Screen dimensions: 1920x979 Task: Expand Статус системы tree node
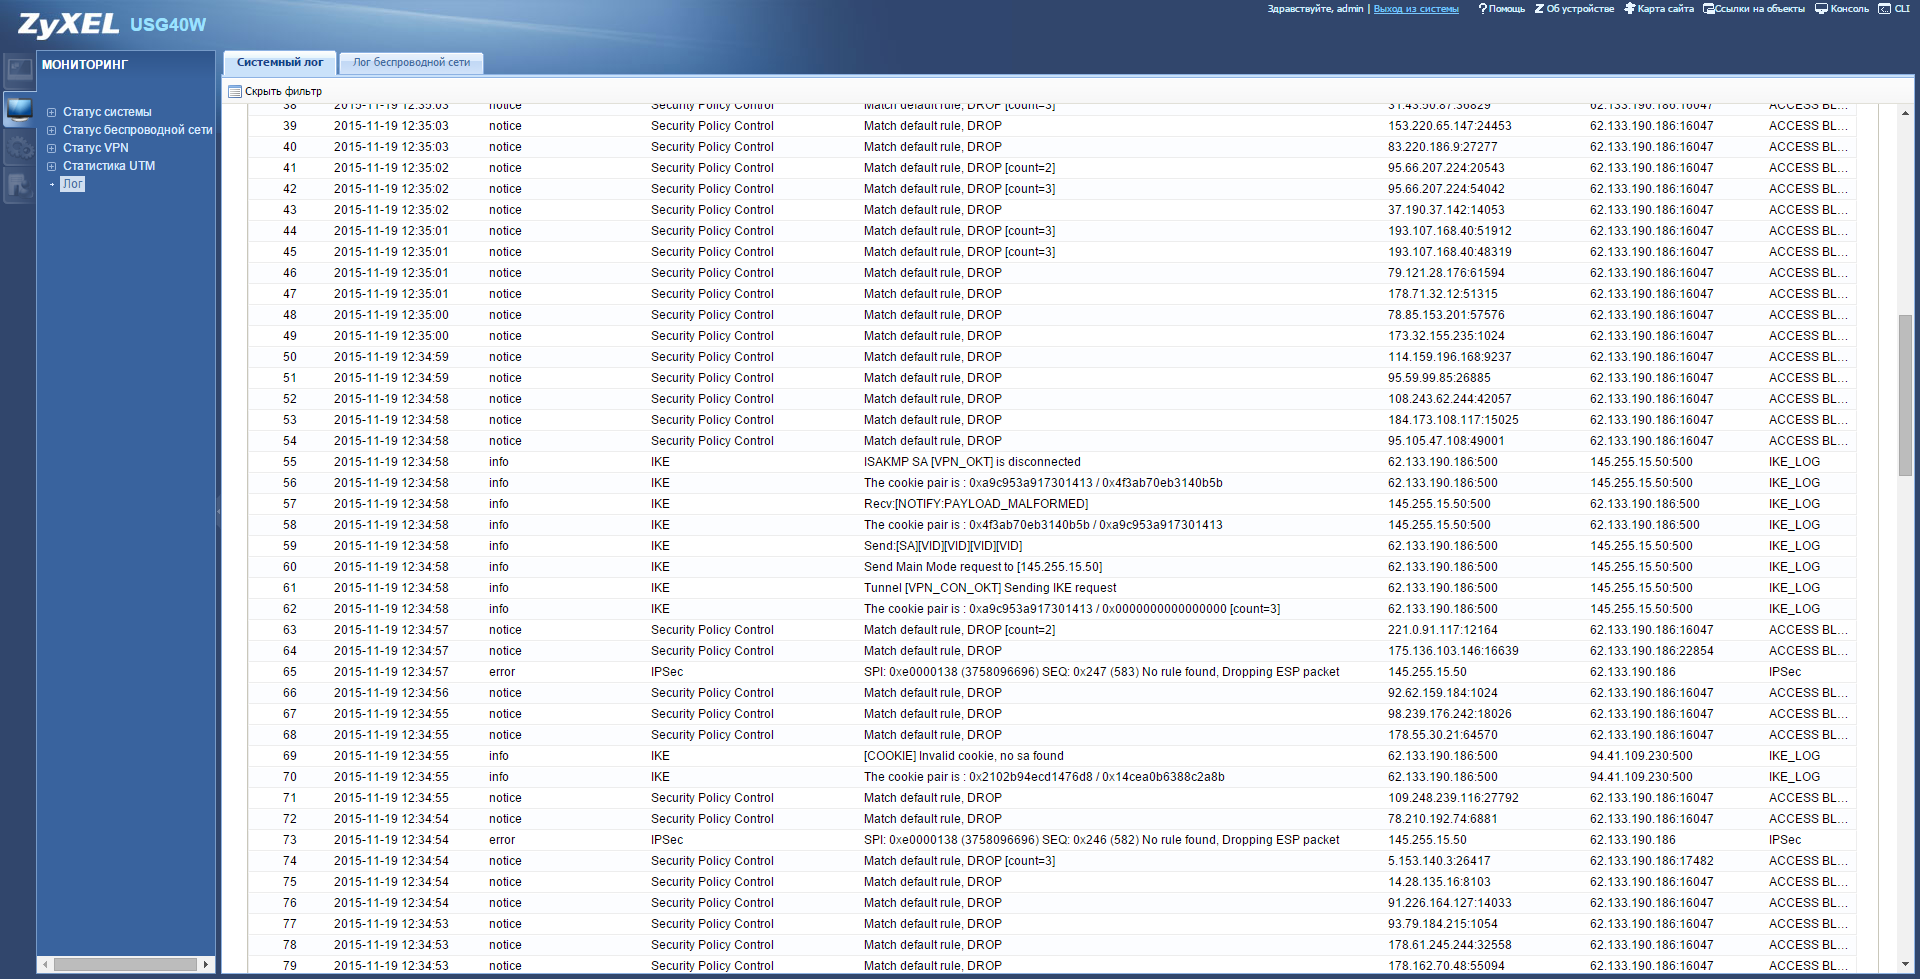pos(52,113)
